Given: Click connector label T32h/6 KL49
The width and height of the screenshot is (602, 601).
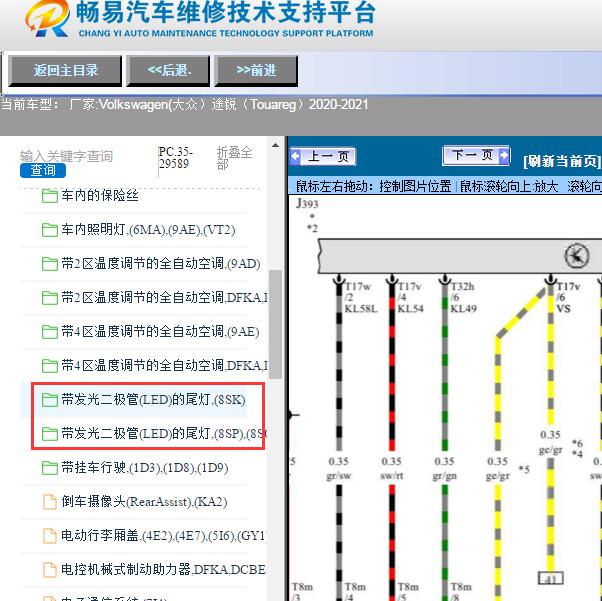Looking at the screenshot, I should [x=463, y=298].
